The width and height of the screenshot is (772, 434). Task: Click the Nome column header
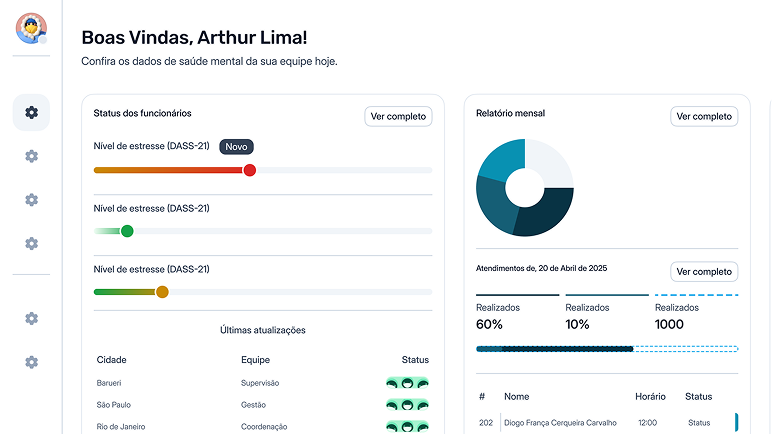coord(516,397)
